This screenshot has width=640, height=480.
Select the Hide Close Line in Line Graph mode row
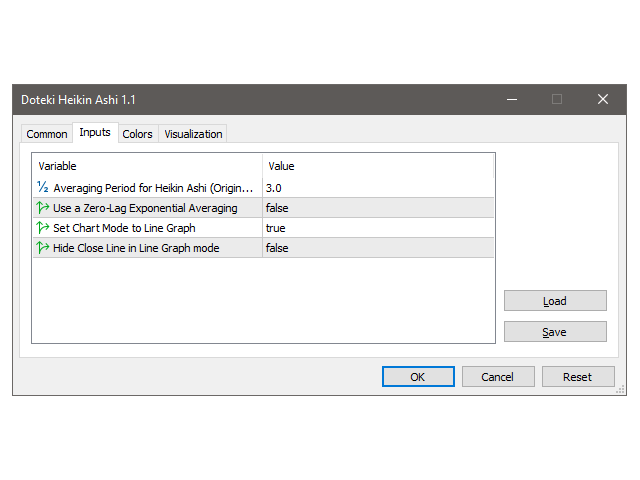(x=263, y=248)
